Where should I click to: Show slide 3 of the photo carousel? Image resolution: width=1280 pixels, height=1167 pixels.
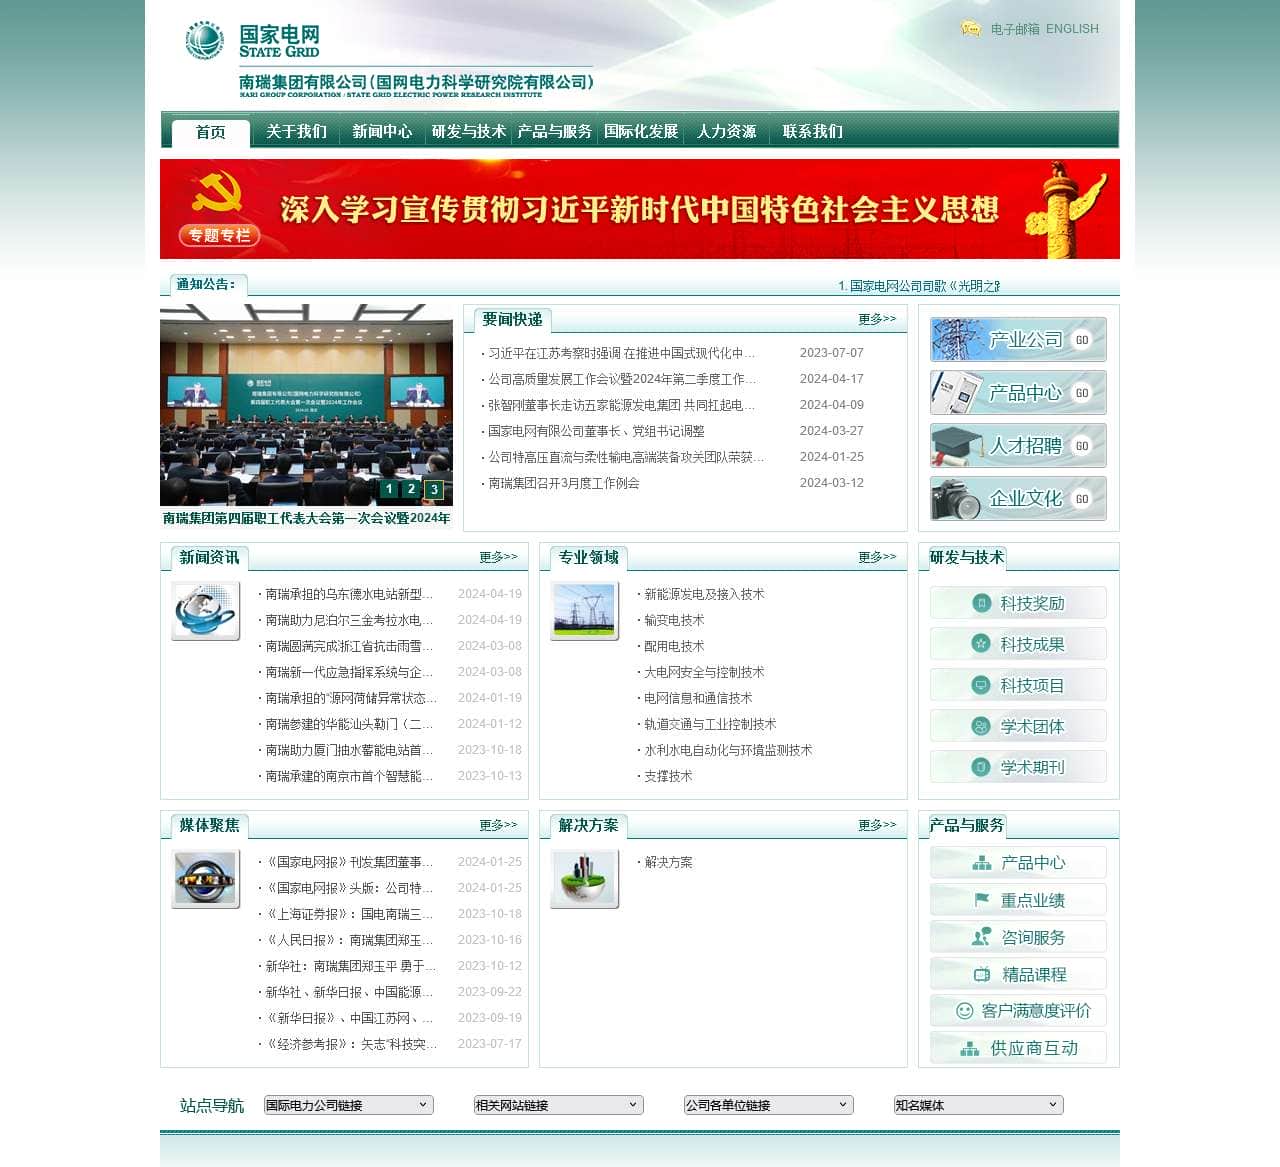pyautogui.click(x=433, y=489)
